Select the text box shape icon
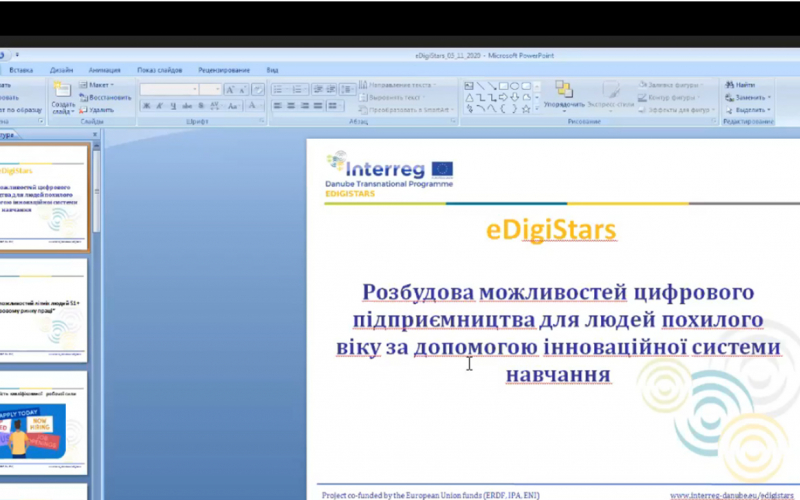 pos(469,86)
